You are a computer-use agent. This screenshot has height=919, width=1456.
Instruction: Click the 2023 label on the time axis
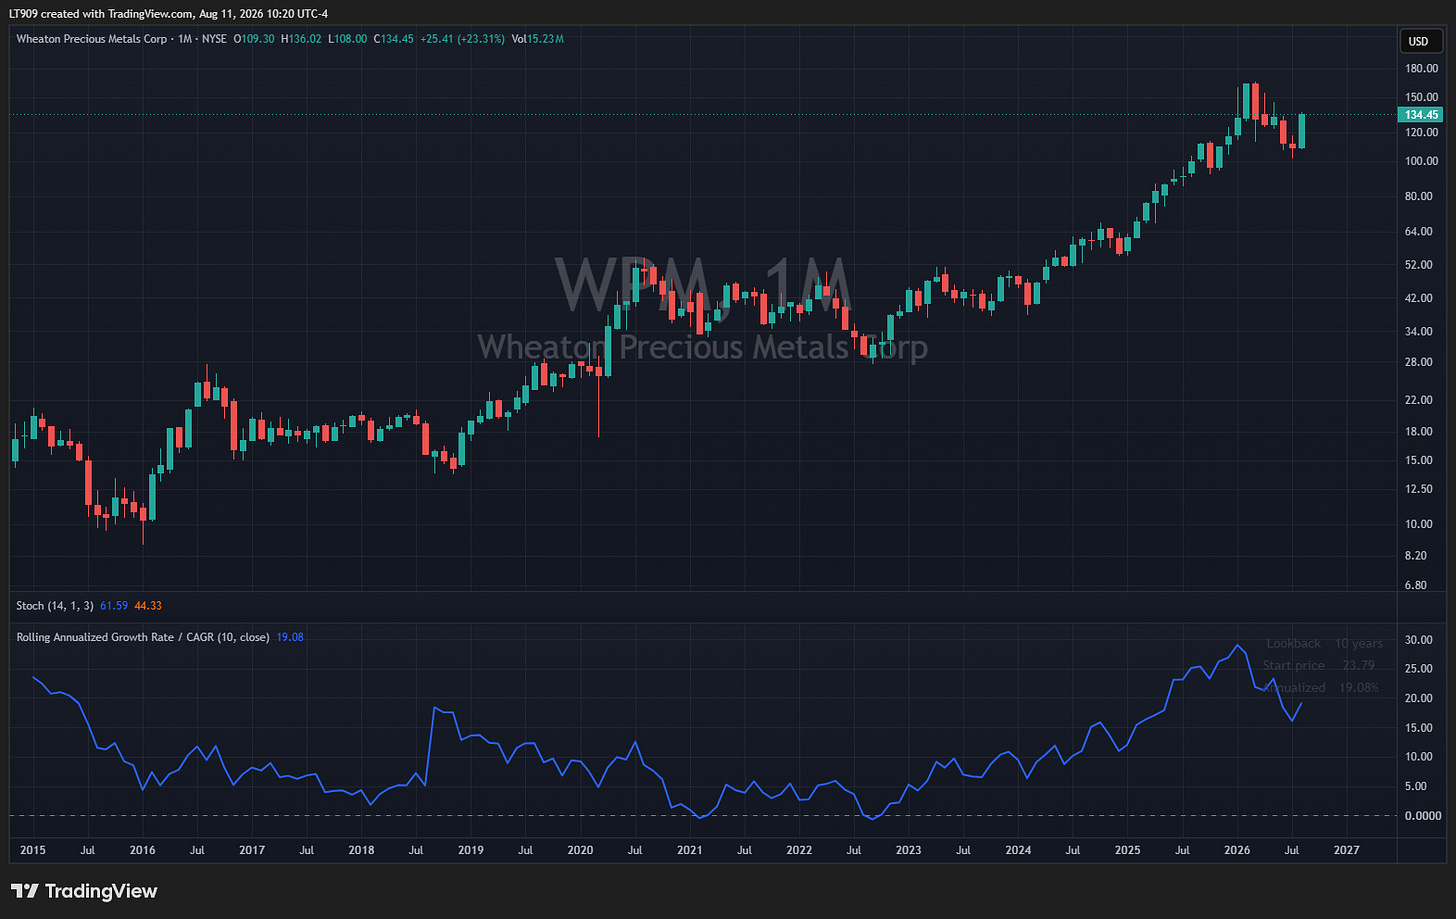(x=908, y=850)
